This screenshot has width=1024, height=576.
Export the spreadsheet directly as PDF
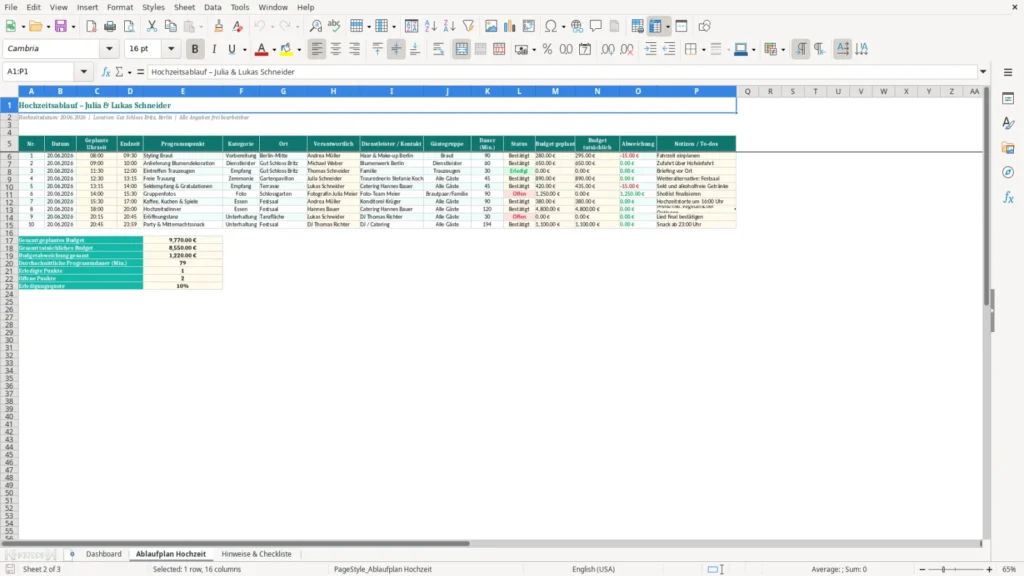click(x=91, y=26)
